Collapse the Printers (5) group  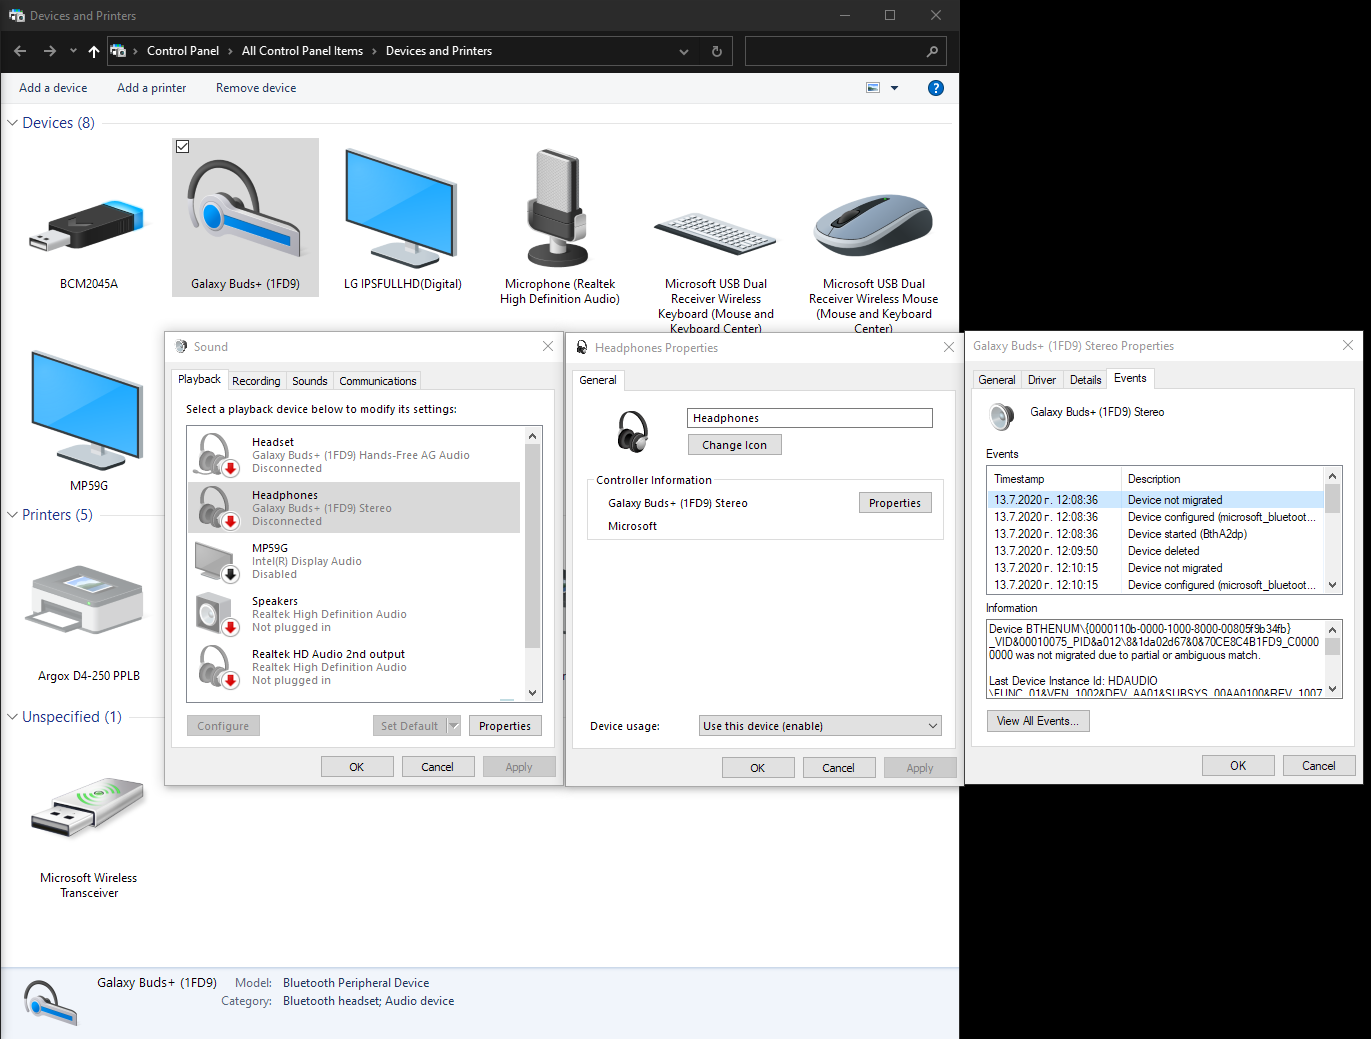tap(13, 515)
